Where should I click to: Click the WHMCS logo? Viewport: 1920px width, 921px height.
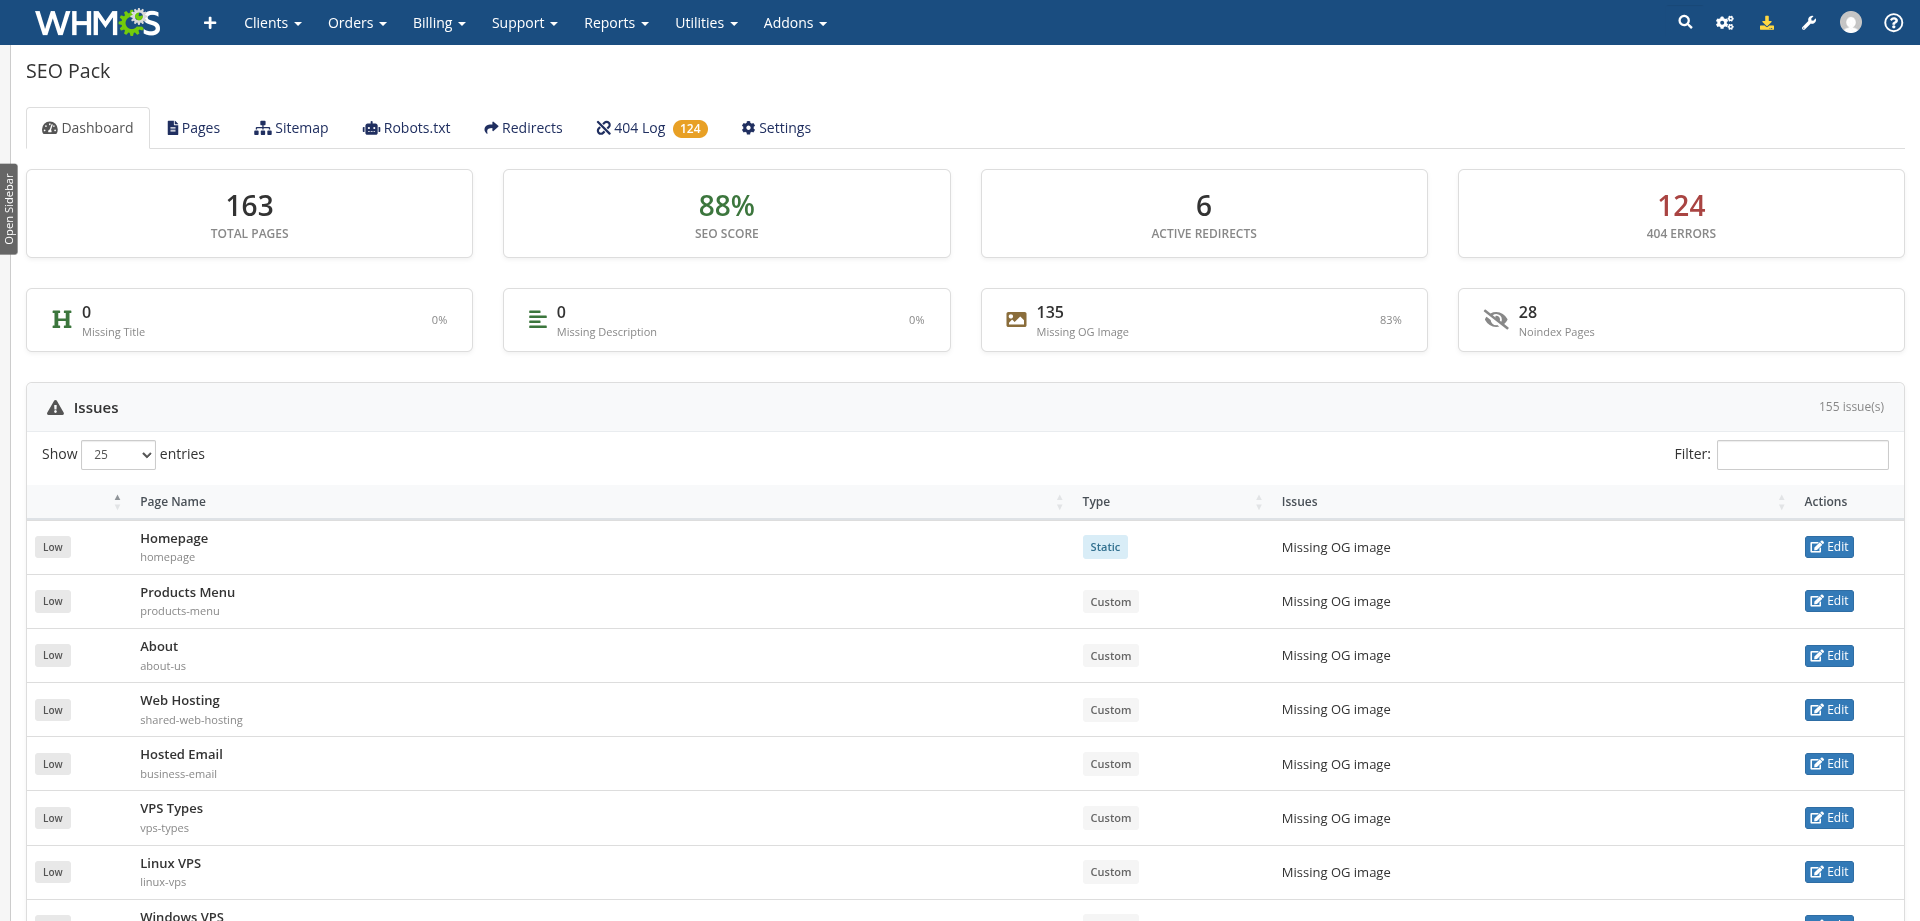97,22
